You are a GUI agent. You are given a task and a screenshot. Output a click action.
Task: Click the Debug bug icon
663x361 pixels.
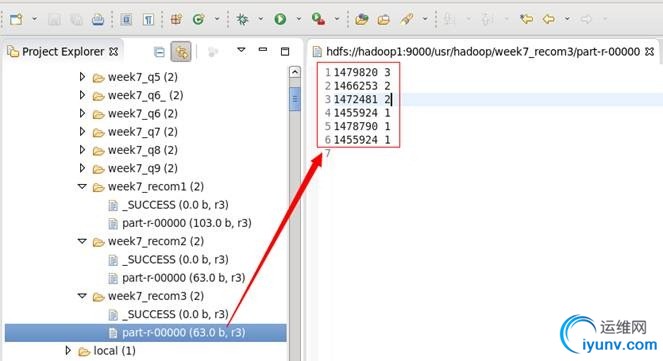(242, 19)
